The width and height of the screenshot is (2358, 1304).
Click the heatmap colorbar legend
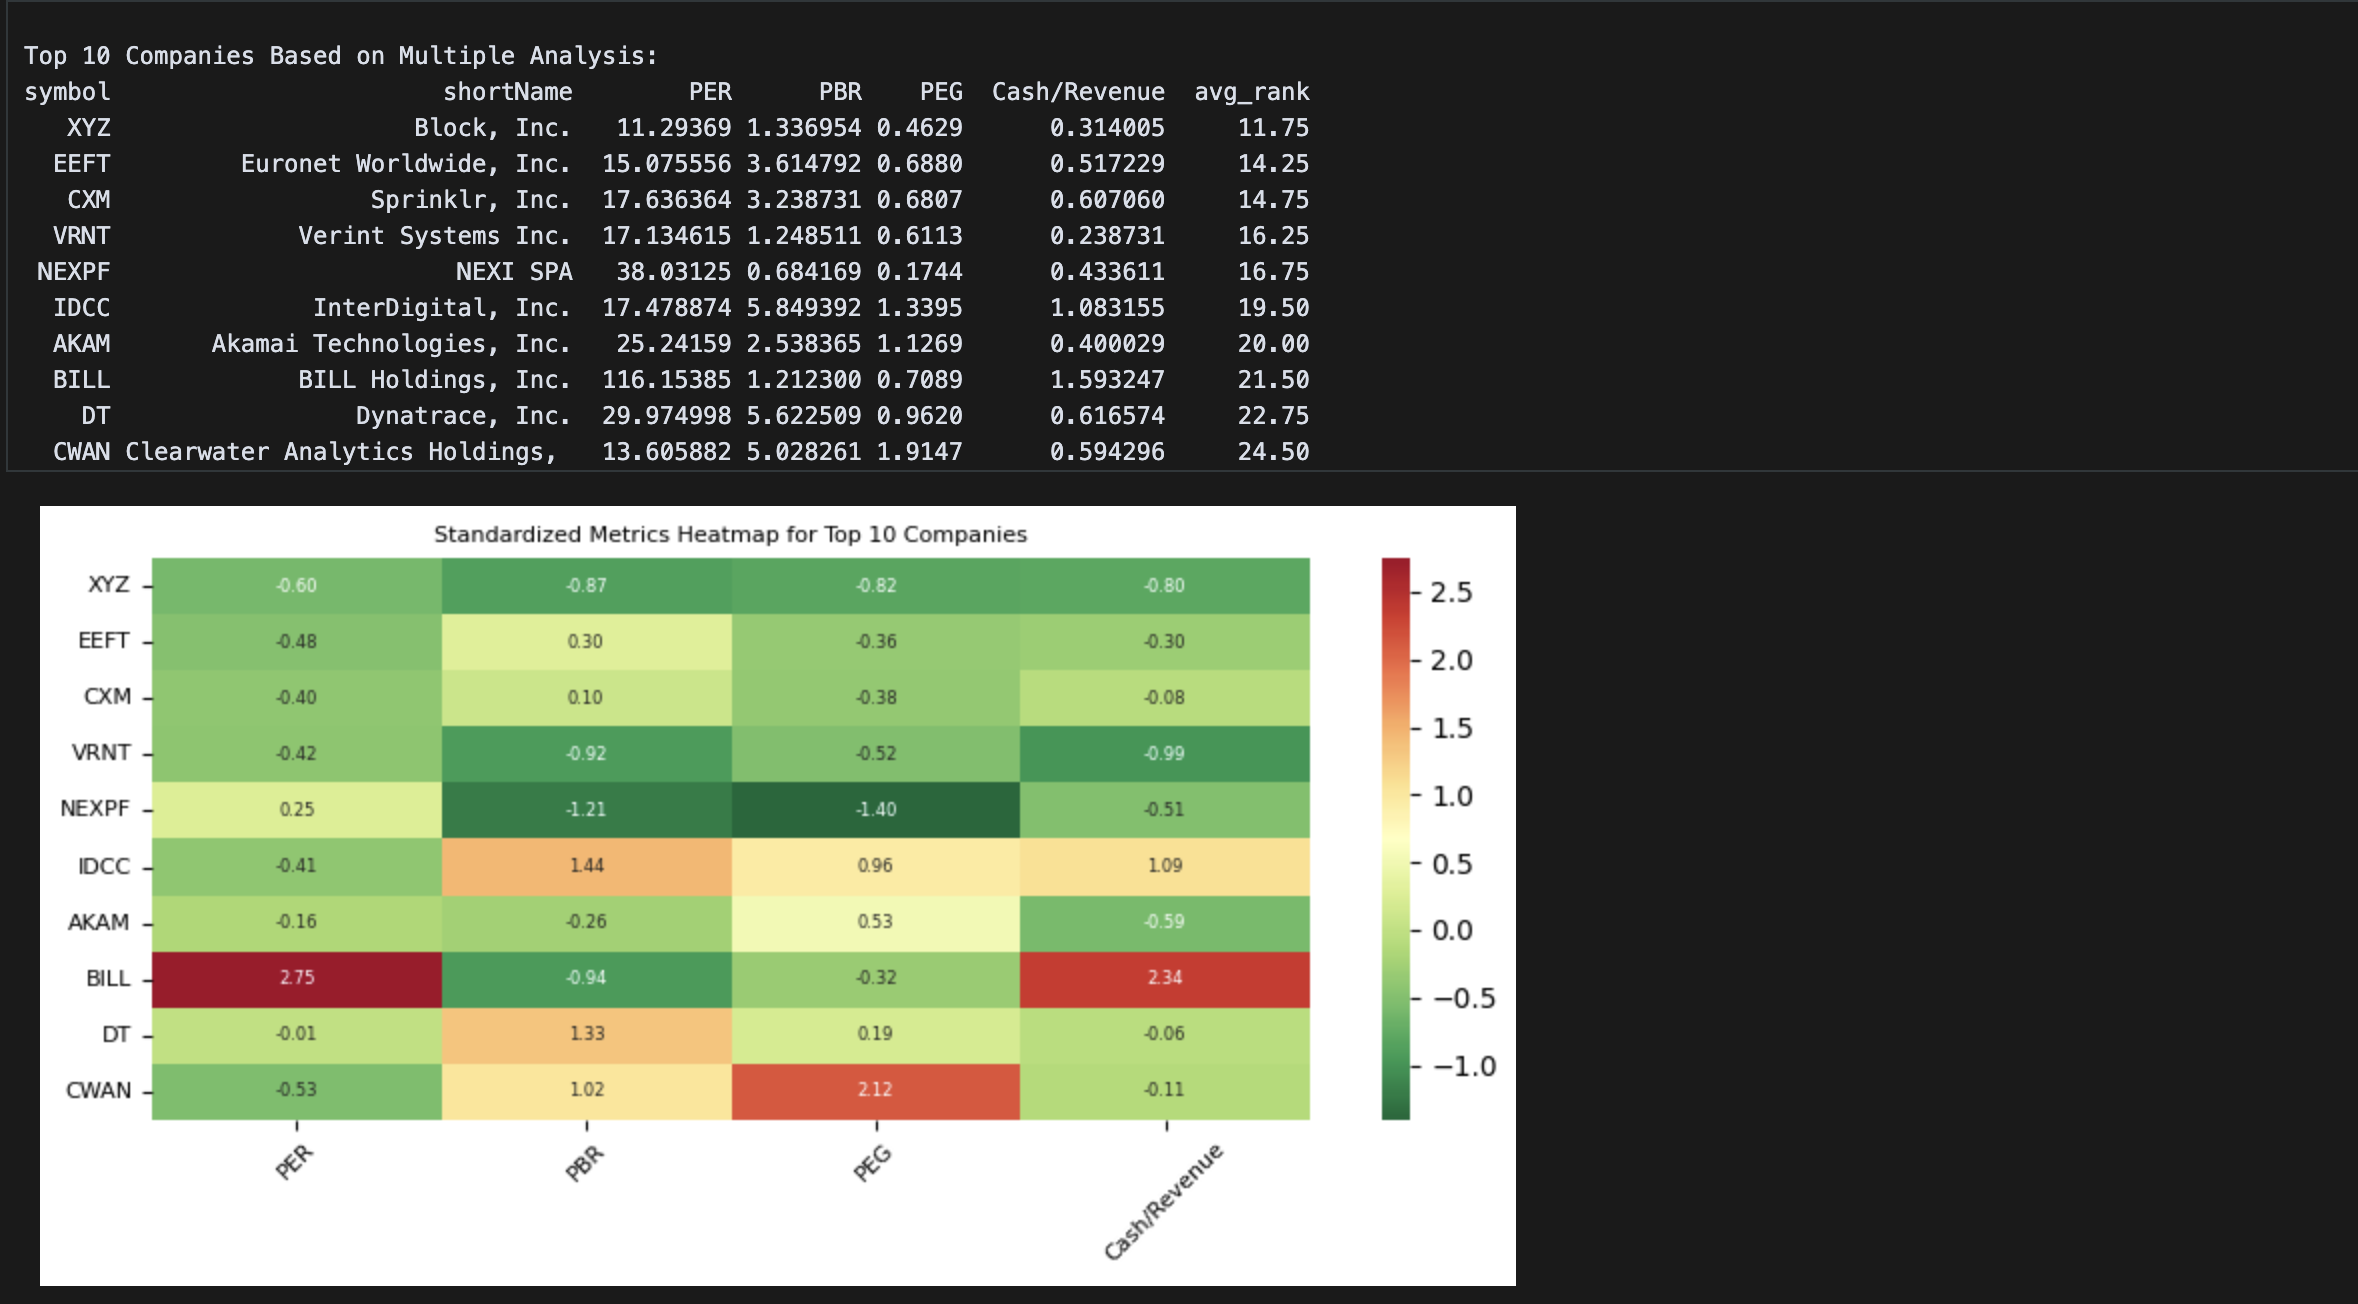click(x=1395, y=838)
